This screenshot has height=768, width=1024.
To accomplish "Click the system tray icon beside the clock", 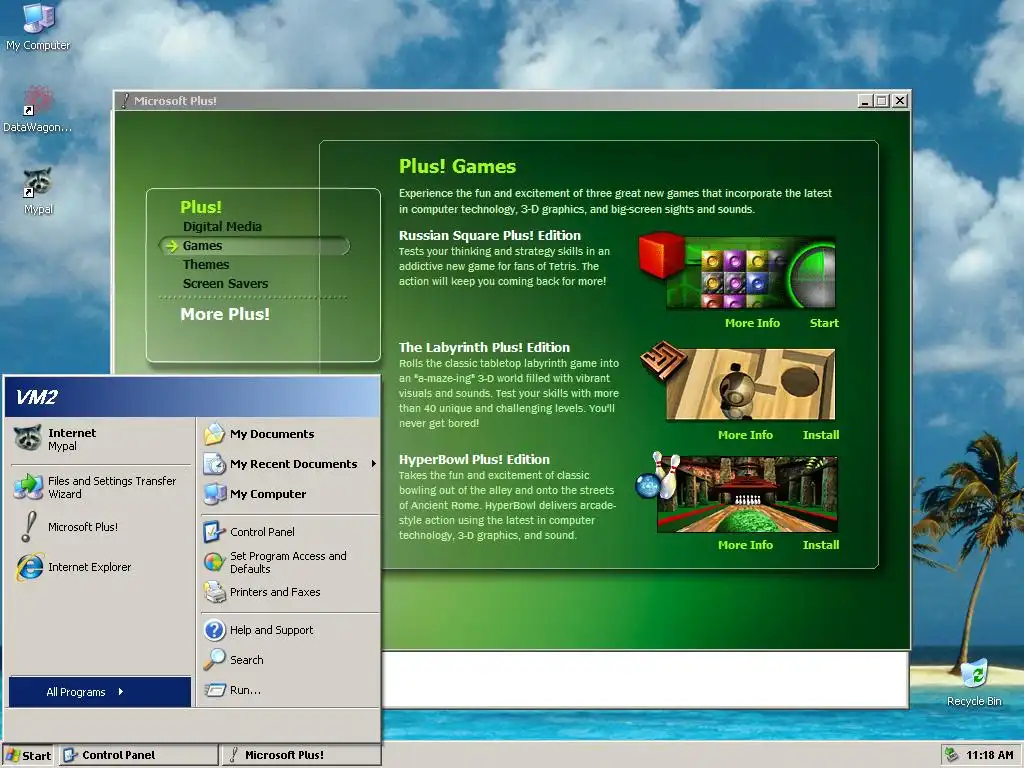I will [952, 755].
